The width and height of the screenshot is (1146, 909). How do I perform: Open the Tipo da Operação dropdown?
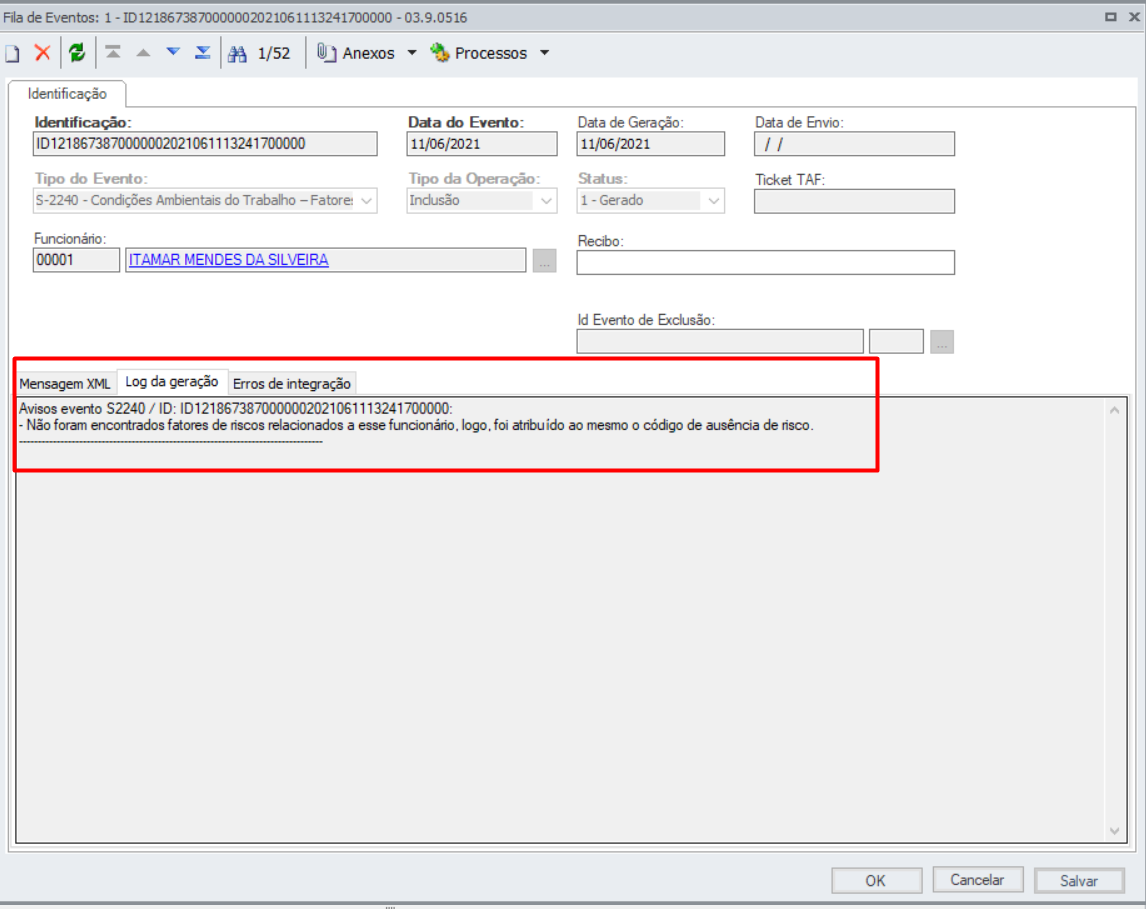point(546,200)
